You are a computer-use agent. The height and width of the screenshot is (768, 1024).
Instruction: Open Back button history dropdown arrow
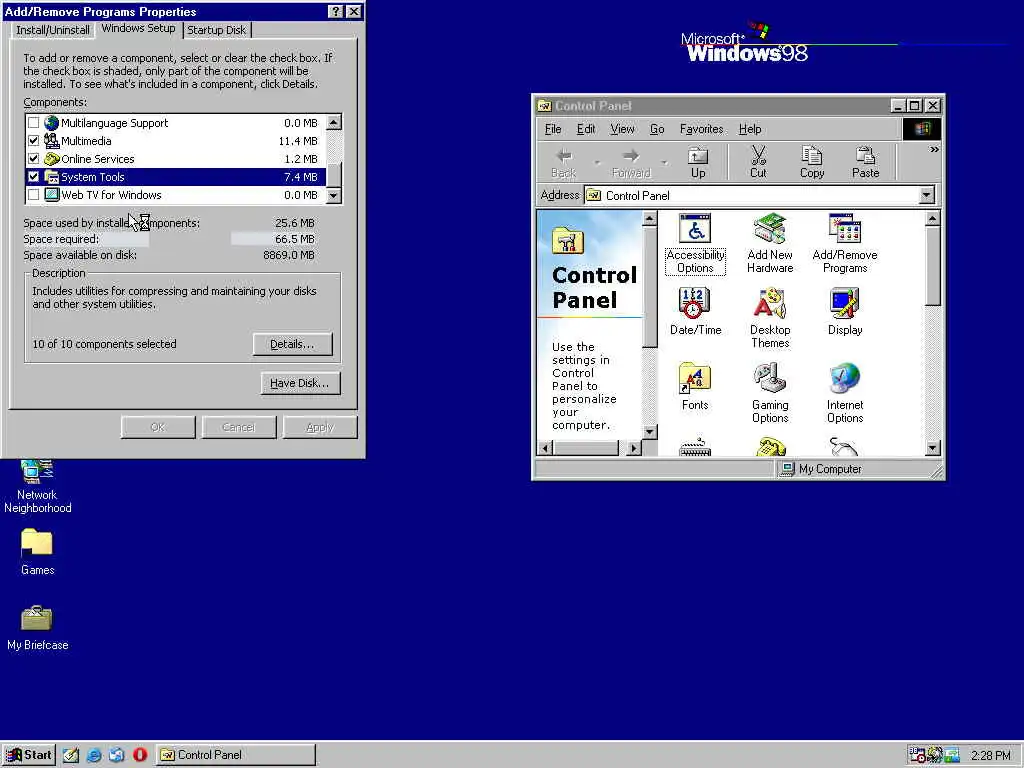point(597,163)
